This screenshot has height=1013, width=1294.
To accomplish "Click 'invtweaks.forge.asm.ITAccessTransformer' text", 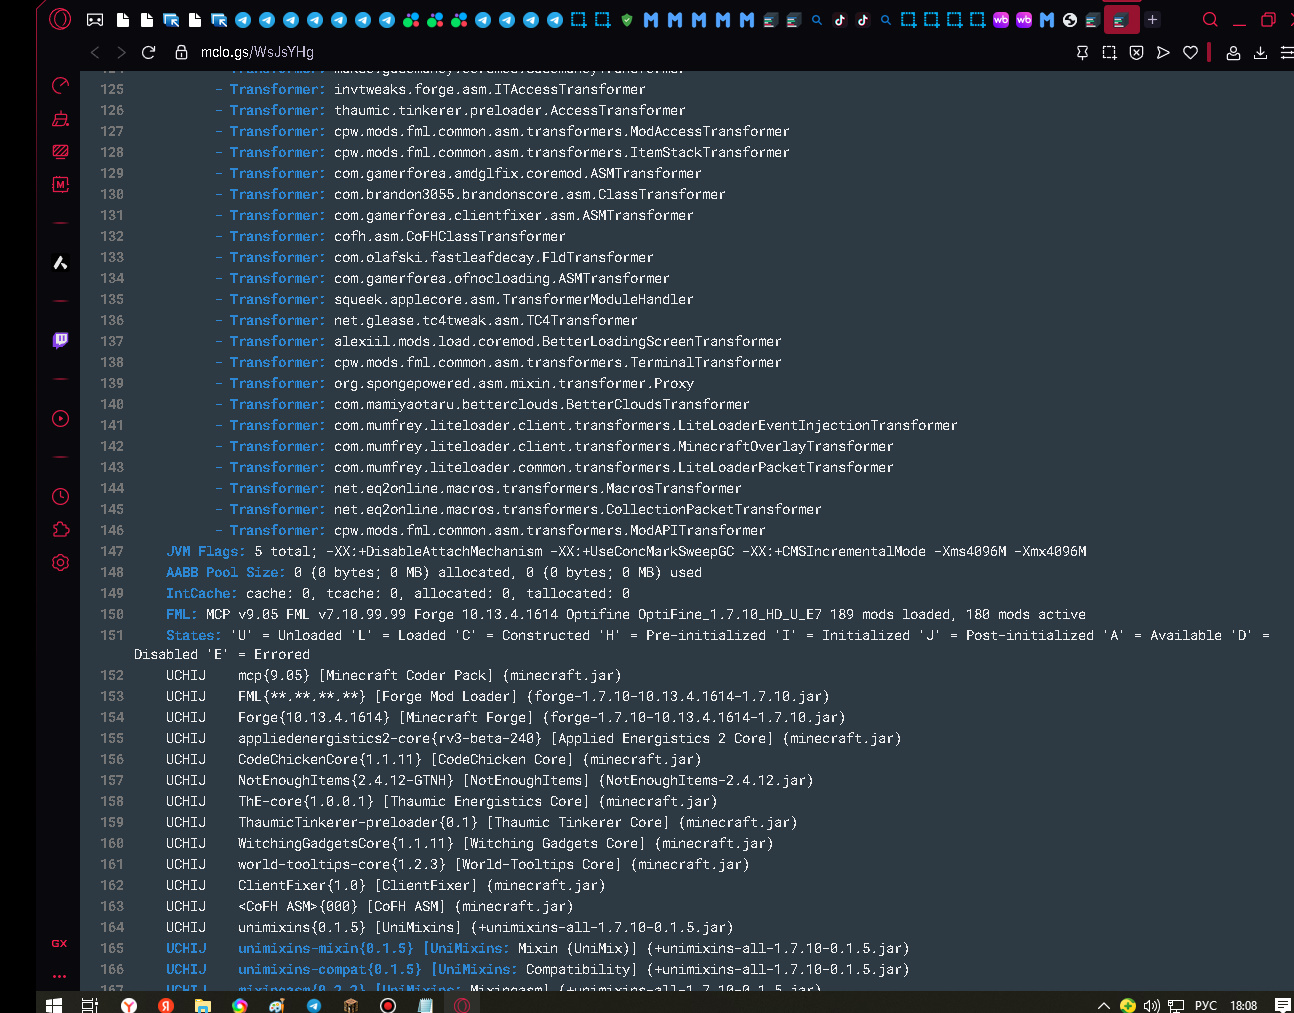I will click(490, 89).
